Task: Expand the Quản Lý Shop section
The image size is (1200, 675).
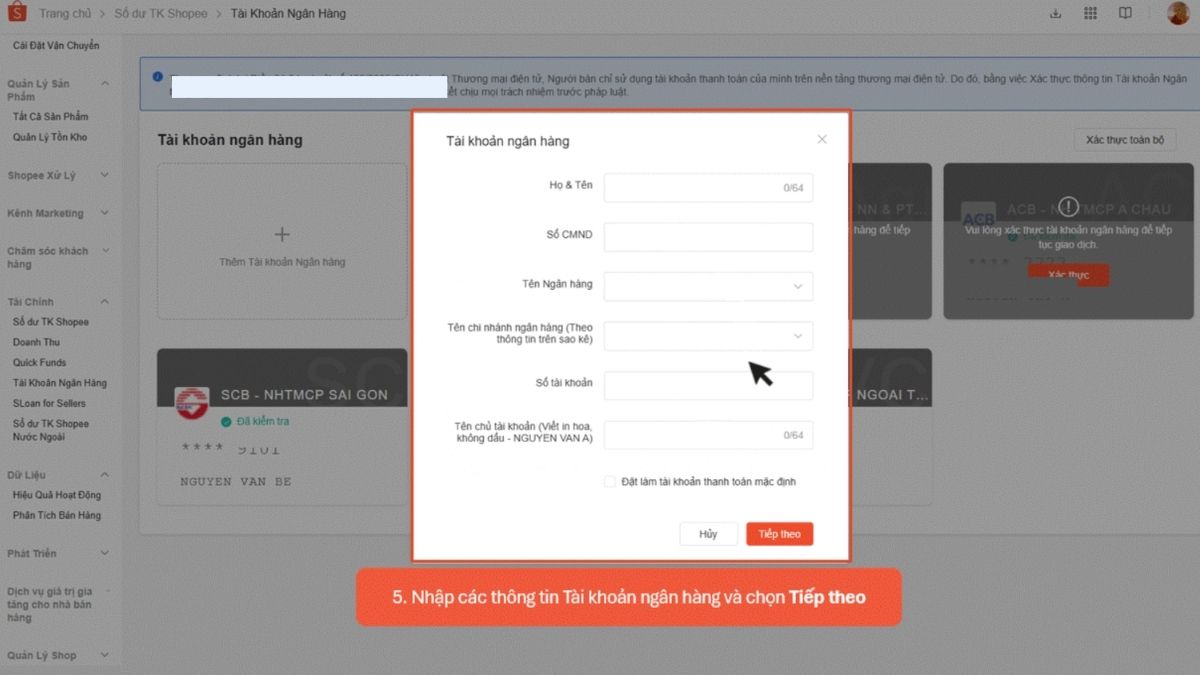Action: click(105, 656)
